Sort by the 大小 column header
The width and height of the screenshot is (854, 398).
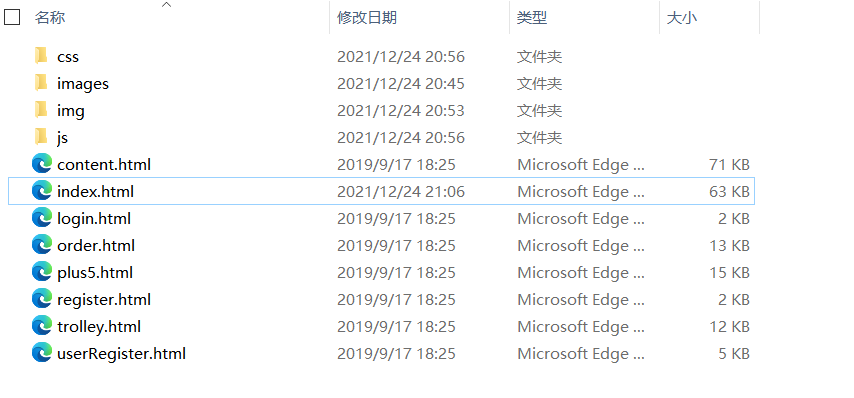(681, 17)
